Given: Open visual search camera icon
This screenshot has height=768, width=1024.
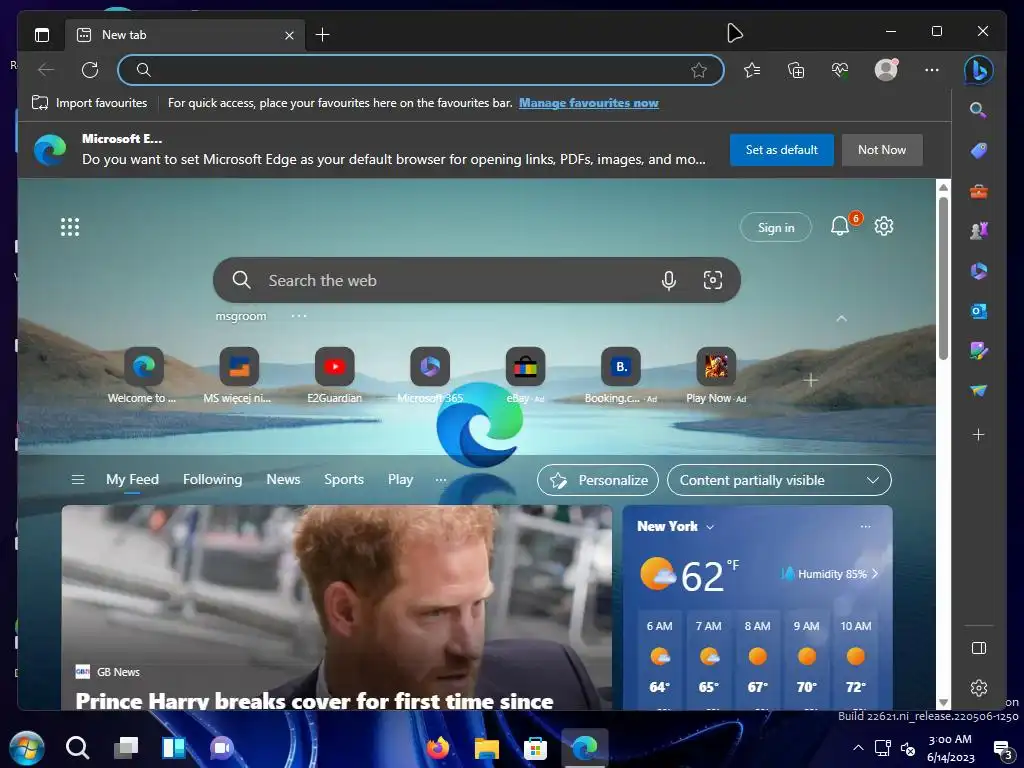Looking at the screenshot, I should pyautogui.click(x=712, y=280).
